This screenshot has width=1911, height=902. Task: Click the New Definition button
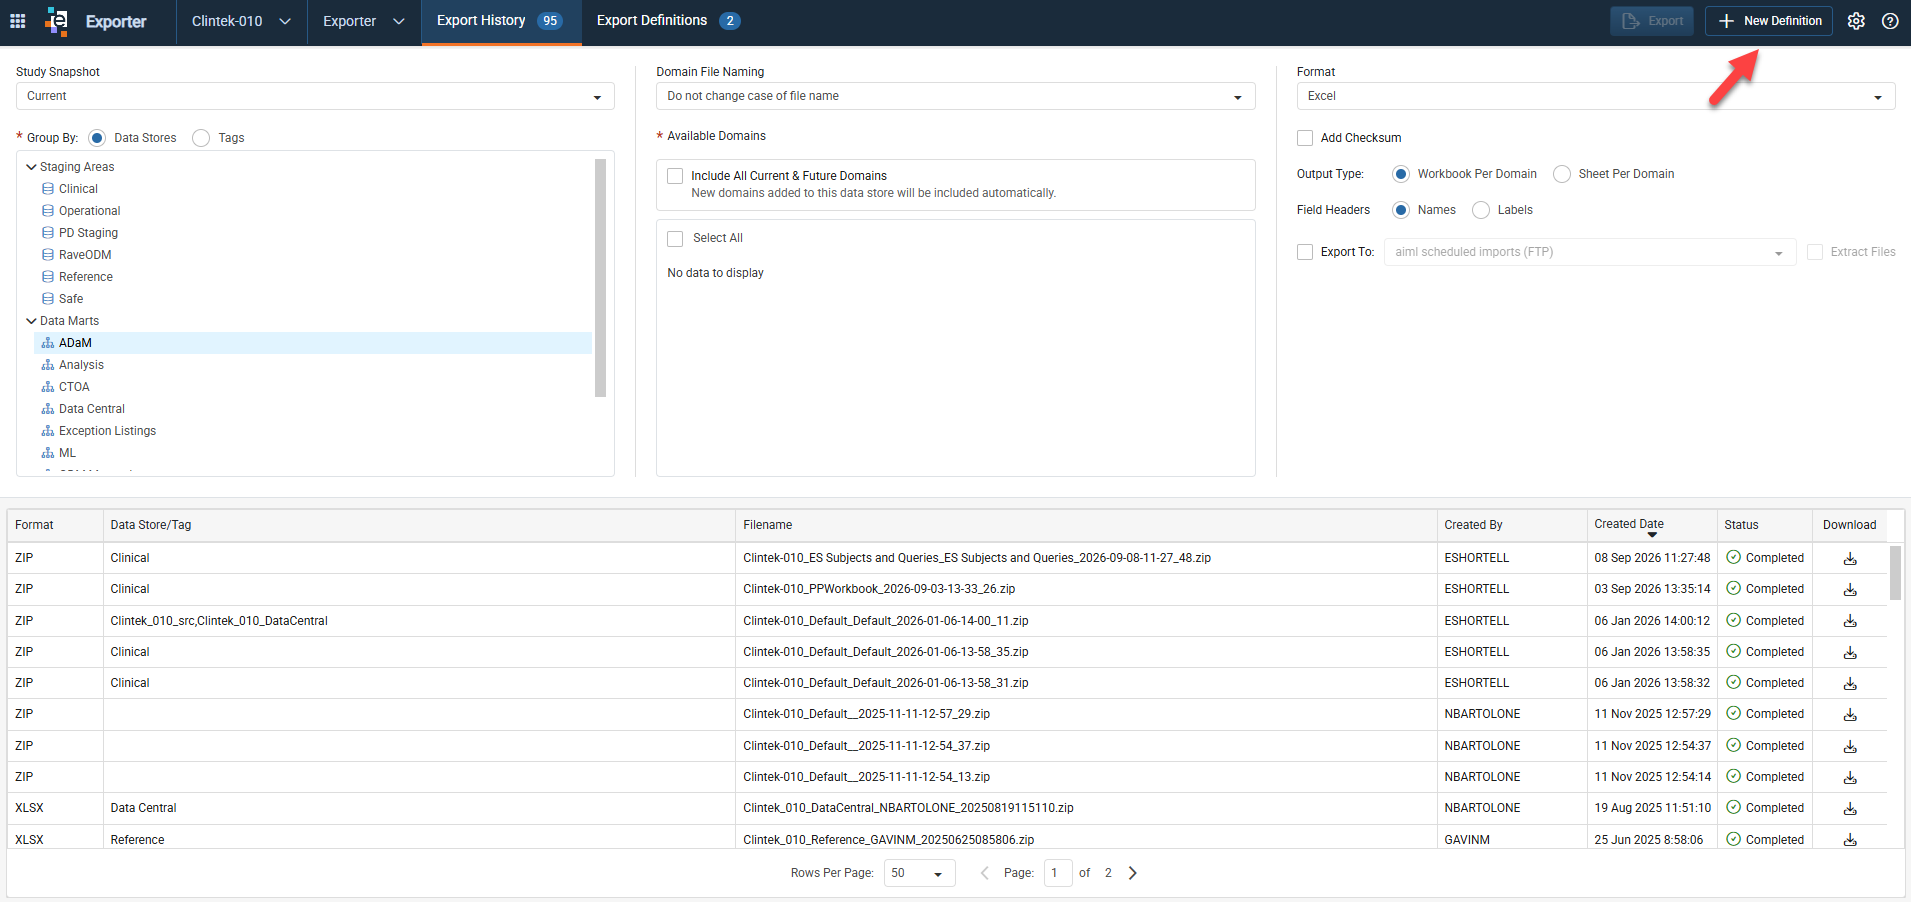(x=1769, y=21)
